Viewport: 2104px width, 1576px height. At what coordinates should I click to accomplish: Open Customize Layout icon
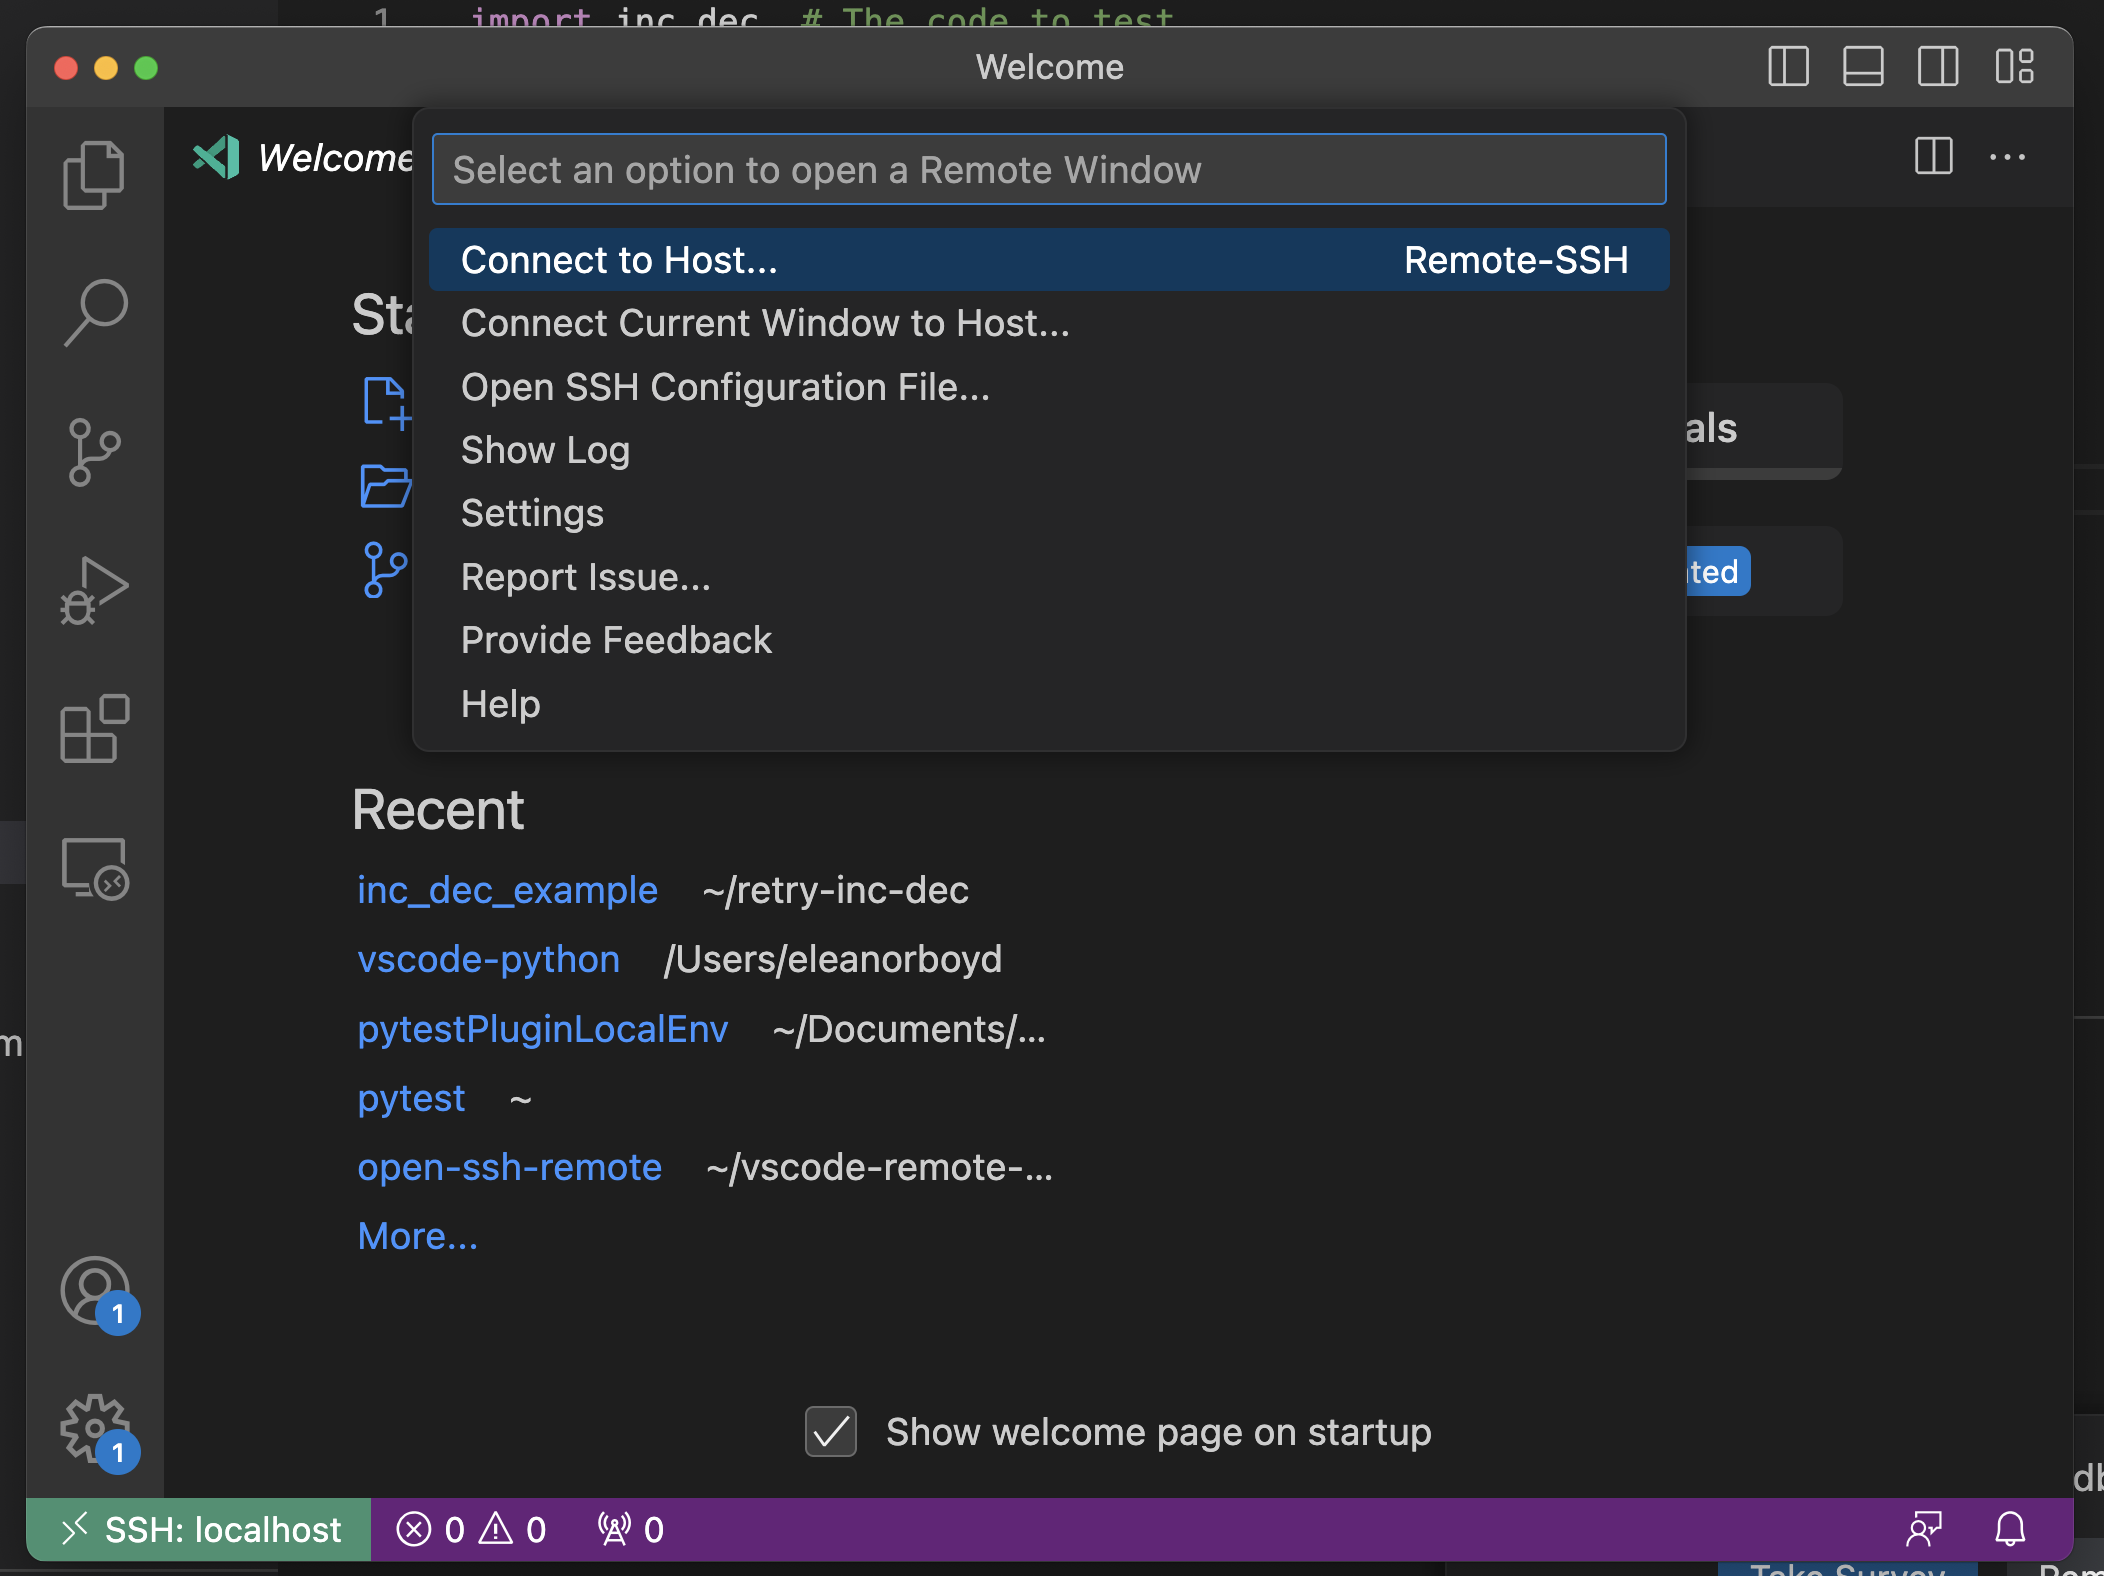pyautogui.click(x=2014, y=67)
